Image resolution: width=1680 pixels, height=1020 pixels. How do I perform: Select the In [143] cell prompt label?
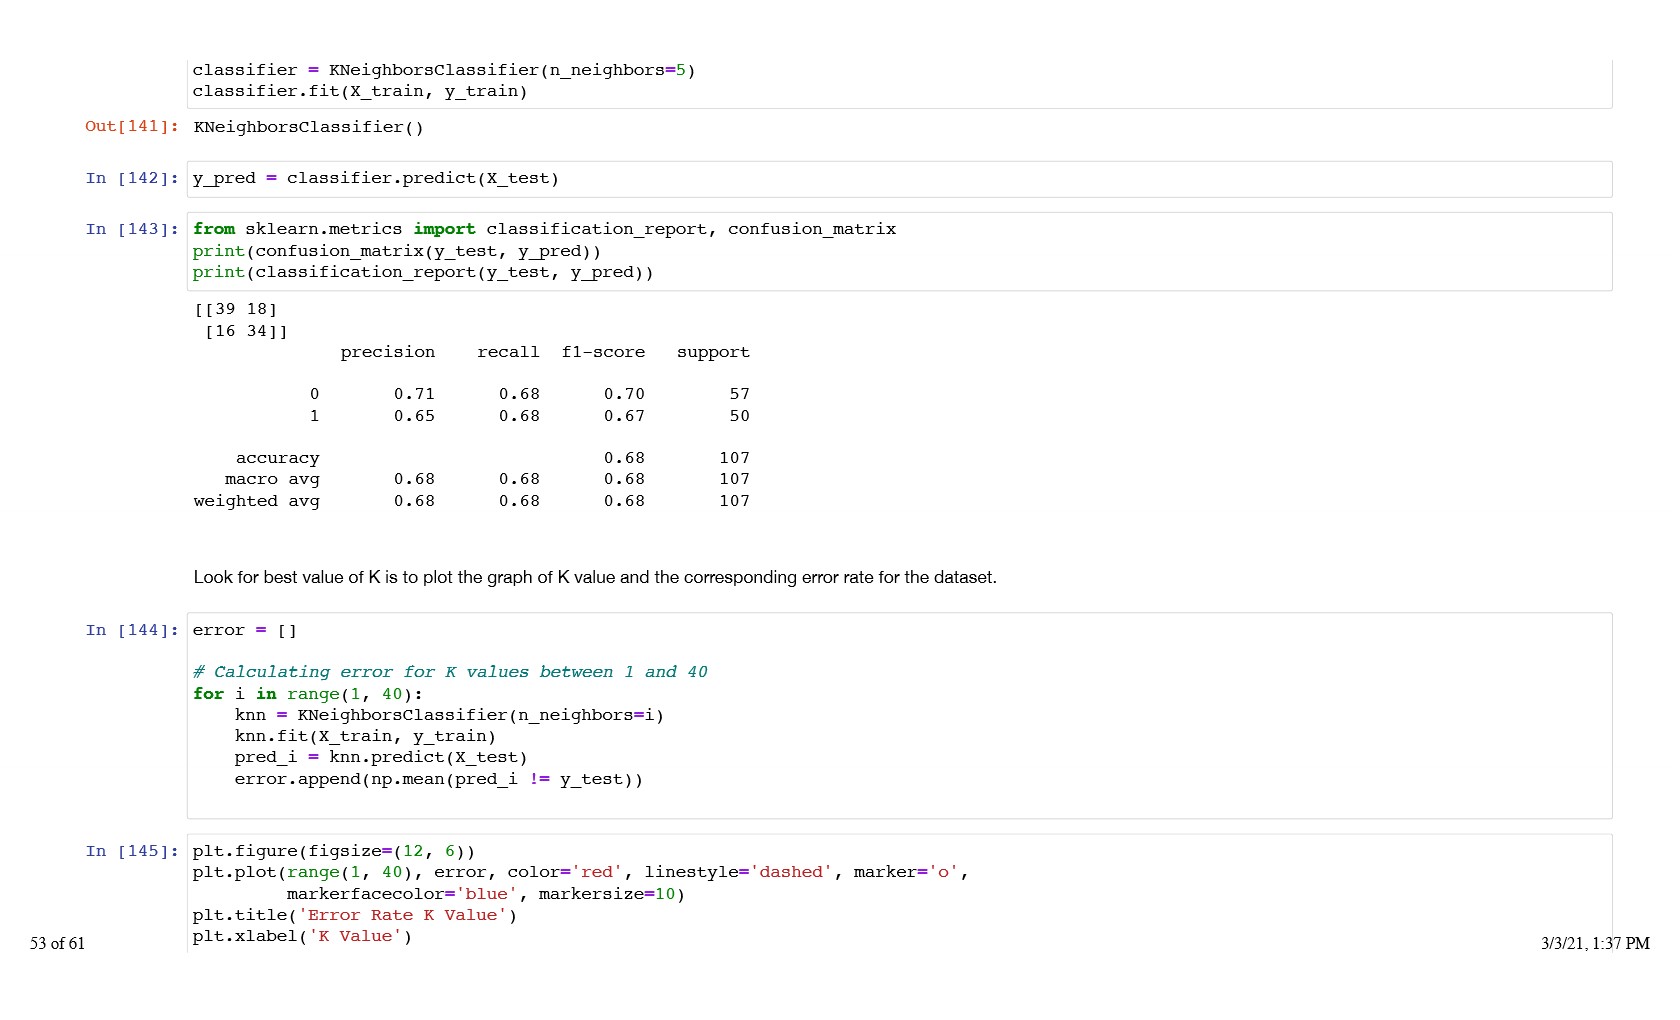pyautogui.click(x=132, y=229)
